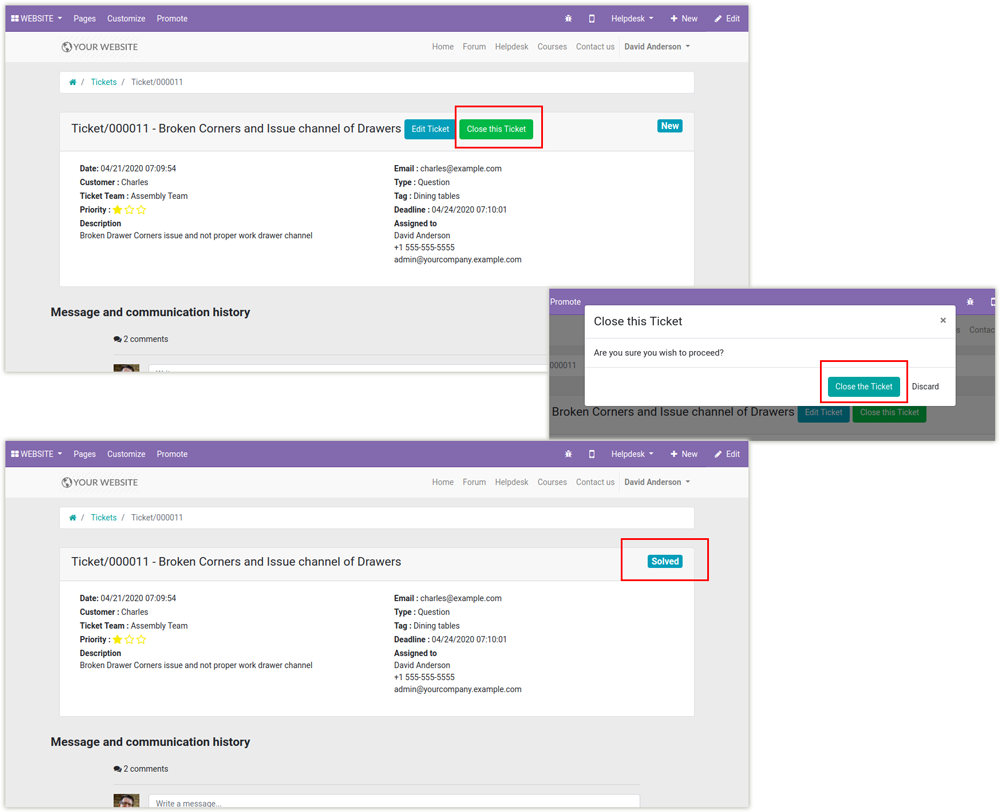Confirm with the Close the Ticket button
1000x812 pixels.
863,387
